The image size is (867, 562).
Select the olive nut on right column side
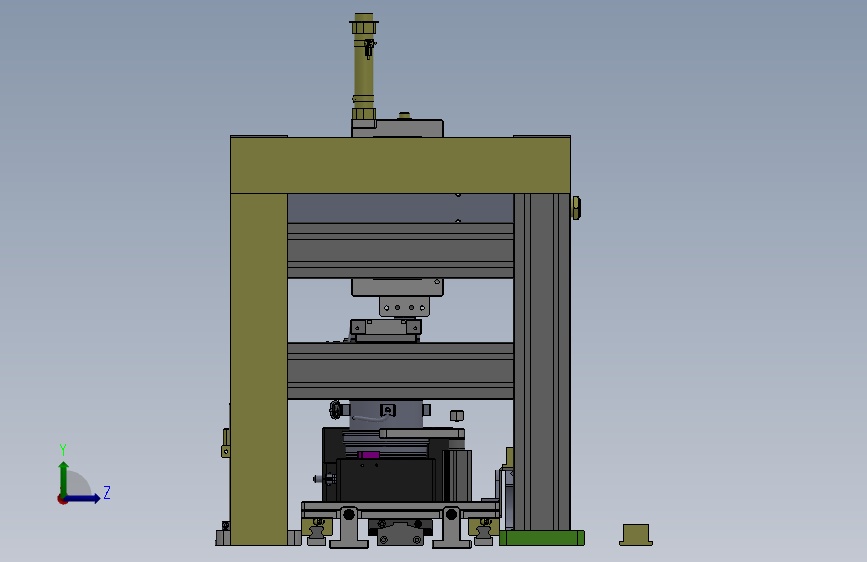pyautogui.click(x=576, y=208)
